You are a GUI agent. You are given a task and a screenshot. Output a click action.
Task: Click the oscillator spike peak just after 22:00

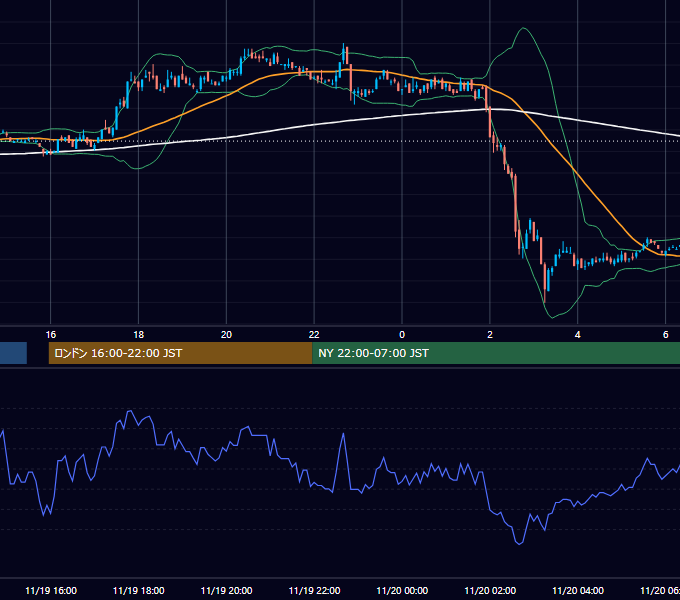coord(343,434)
